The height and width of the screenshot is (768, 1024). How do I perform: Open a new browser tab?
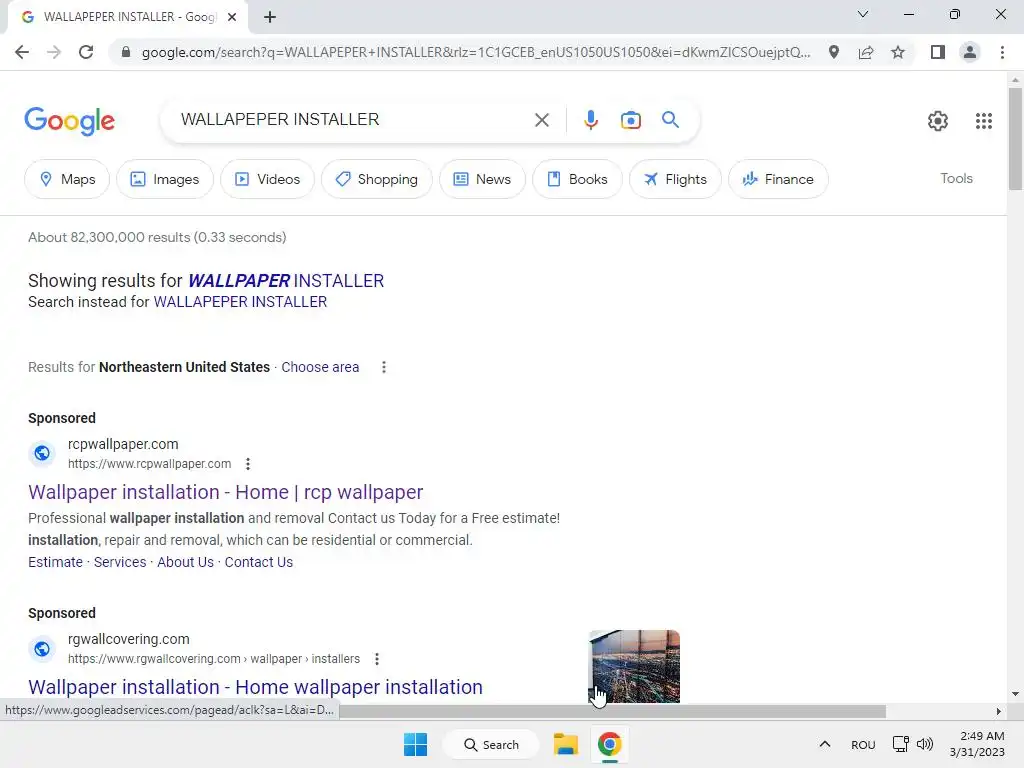coord(270,17)
